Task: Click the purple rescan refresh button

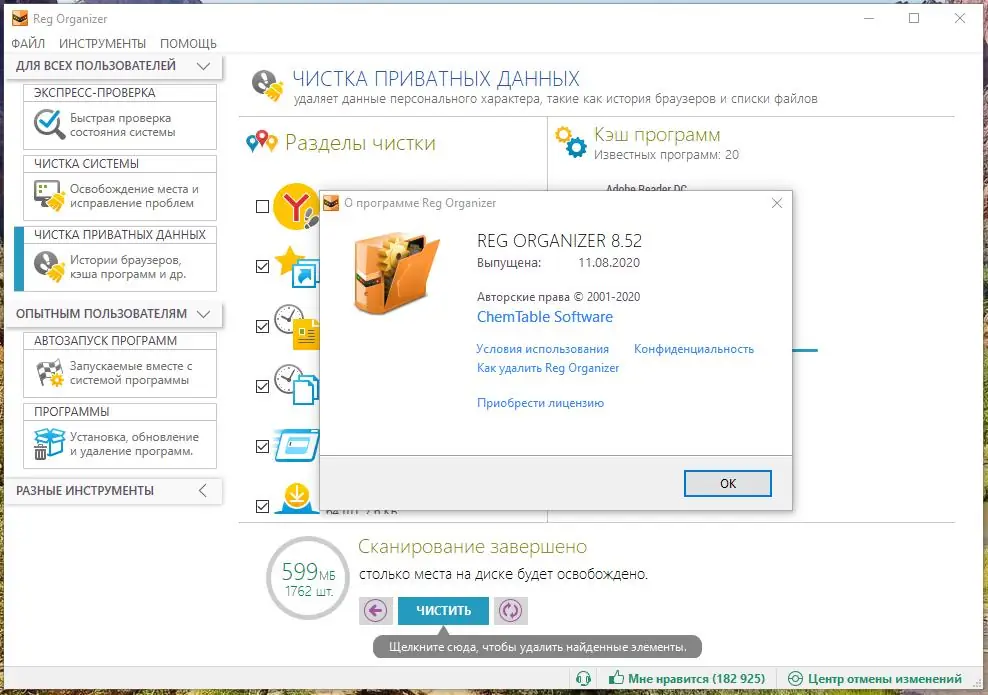Action: (x=510, y=611)
